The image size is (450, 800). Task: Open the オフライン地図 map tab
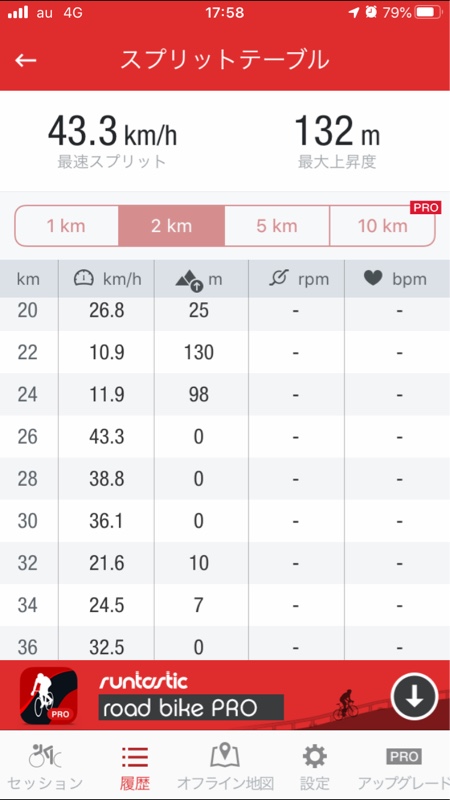click(225, 767)
